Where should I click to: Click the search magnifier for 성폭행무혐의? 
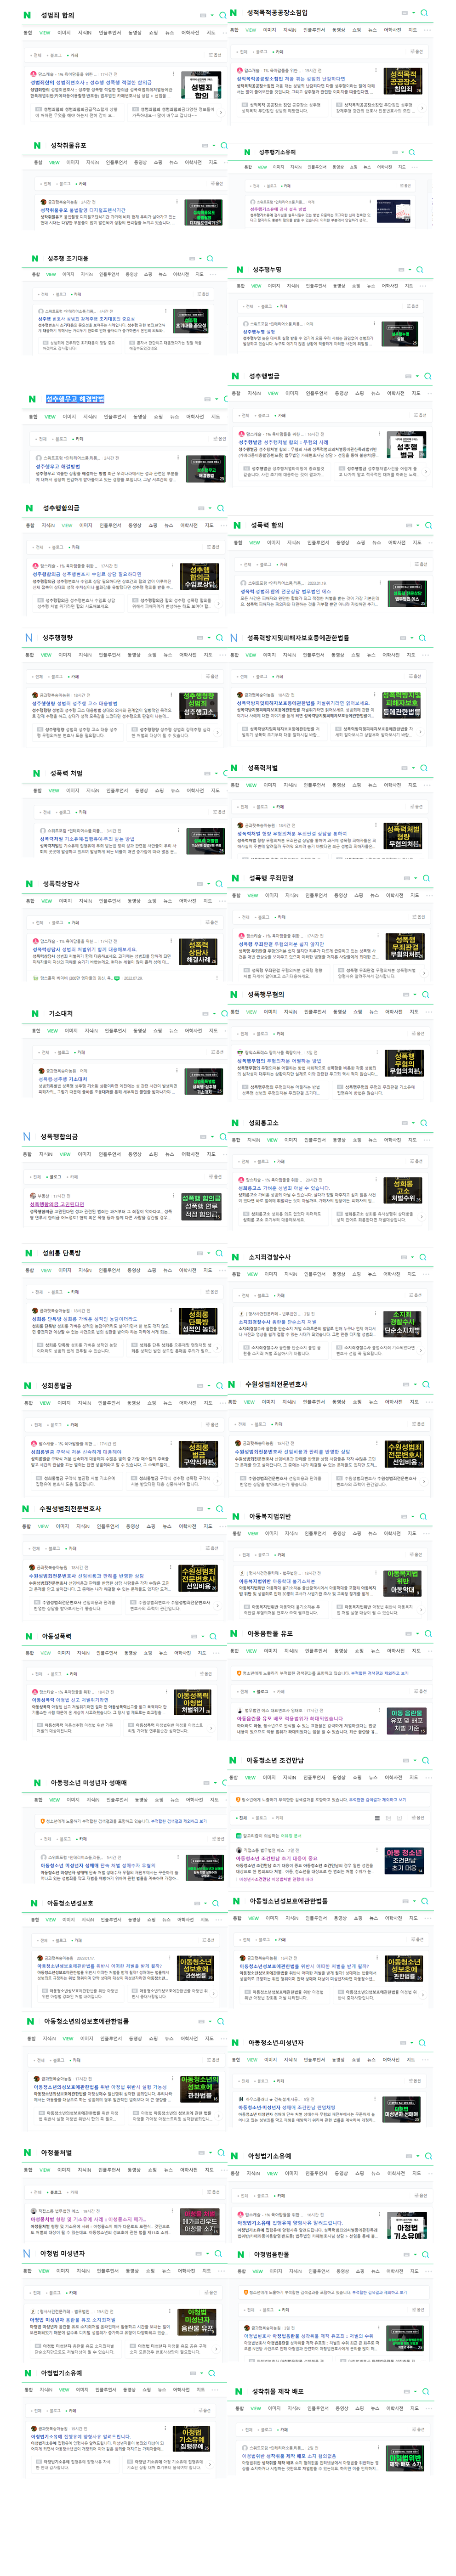tap(427, 995)
